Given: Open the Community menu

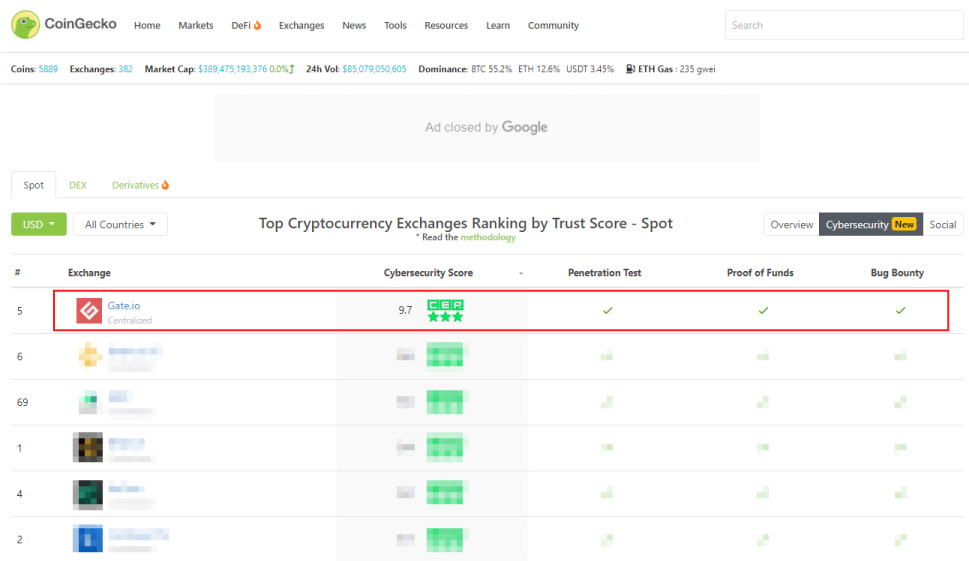Looking at the screenshot, I should (x=553, y=25).
